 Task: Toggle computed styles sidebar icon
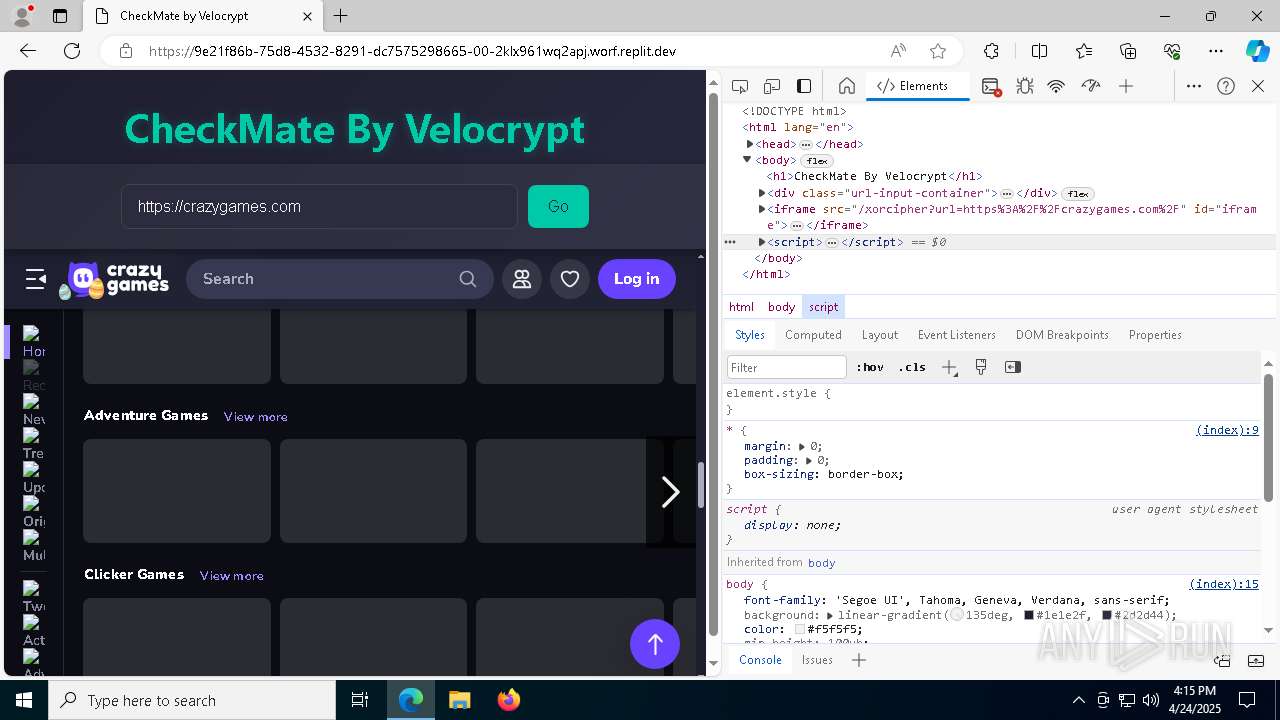click(1013, 367)
